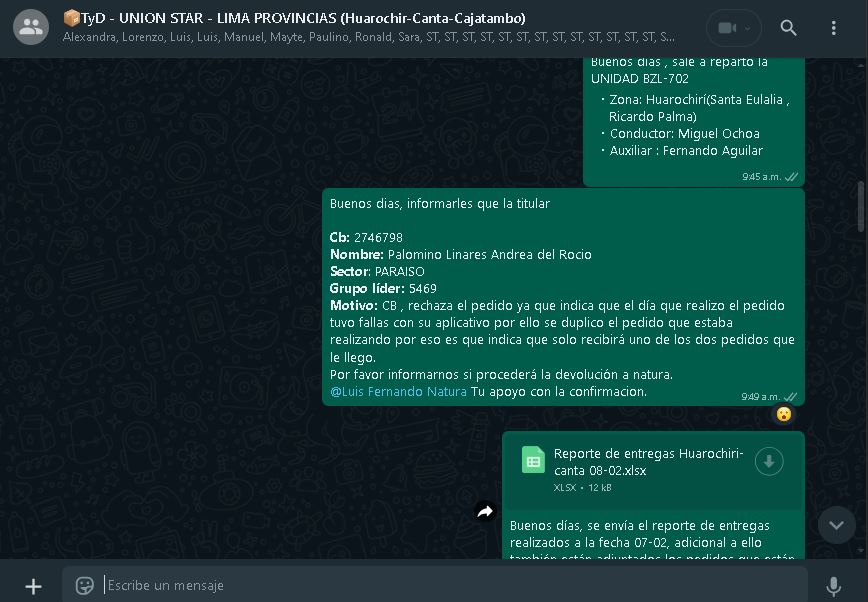Screen dimensions: 868x602
Task: Click the forward arrow beside the file message
Action: [x=485, y=512]
